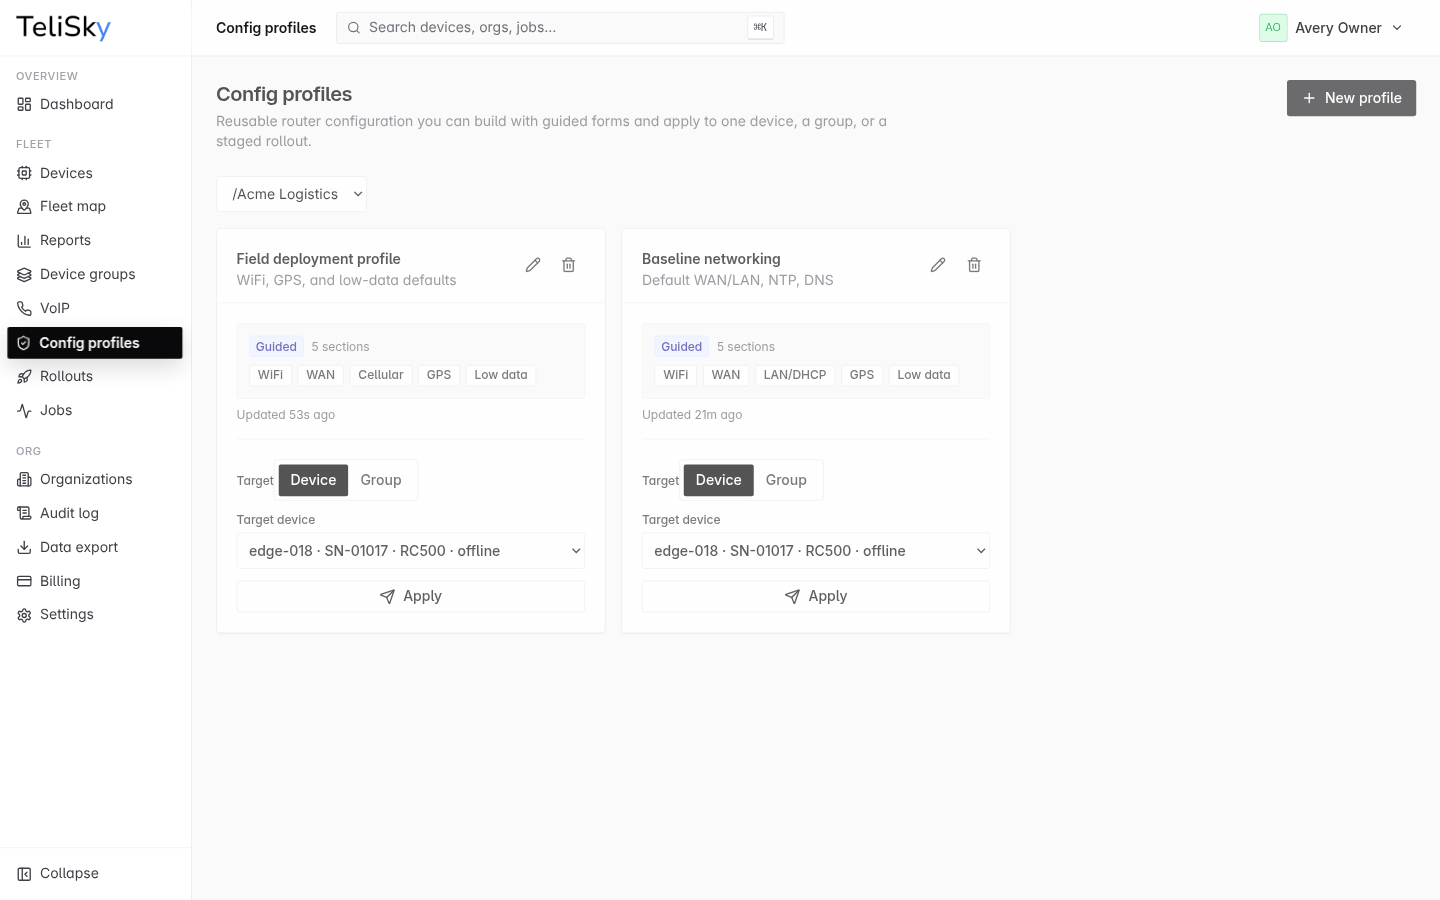This screenshot has width=1440, height=900.
Task: Open the Reports section
Action: [95, 240]
